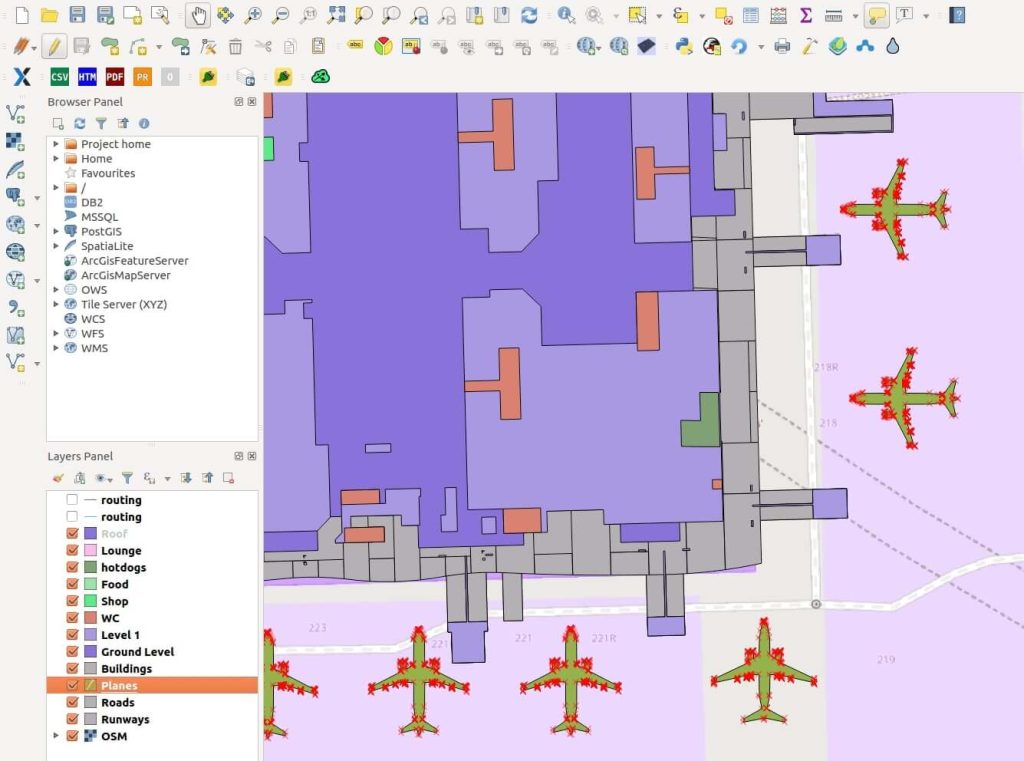Select the Zoom Out tool
This screenshot has width=1024, height=761.
(279, 15)
